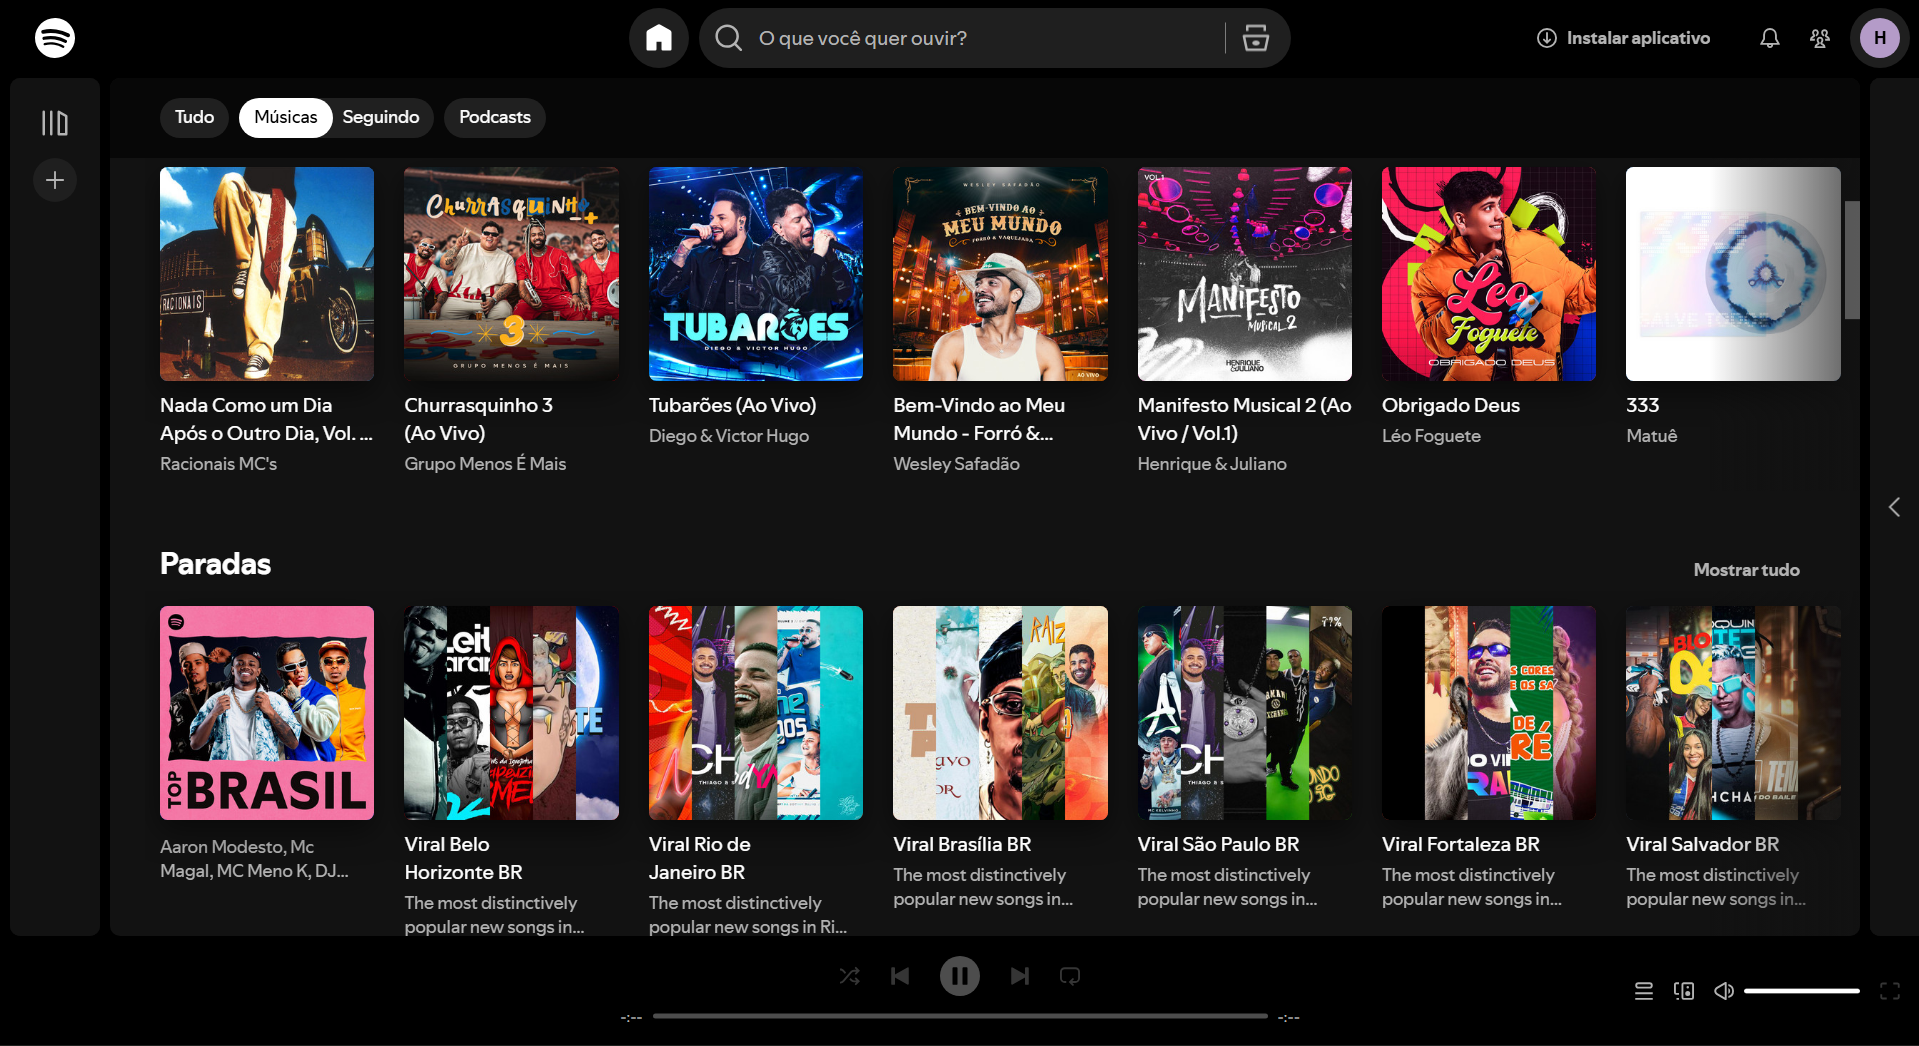The height and width of the screenshot is (1046, 1919).
Task: Toggle shuffle playback
Action: point(850,976)
